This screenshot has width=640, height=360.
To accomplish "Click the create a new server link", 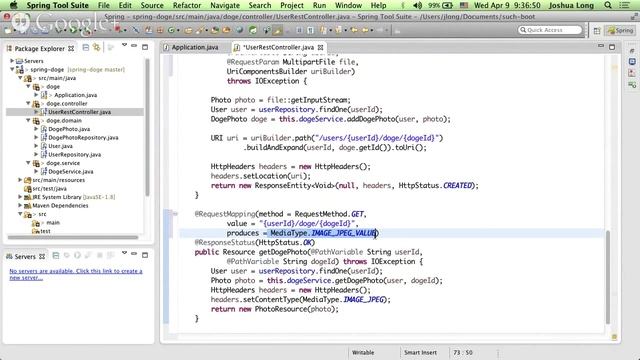I will (x=76, y=274).
